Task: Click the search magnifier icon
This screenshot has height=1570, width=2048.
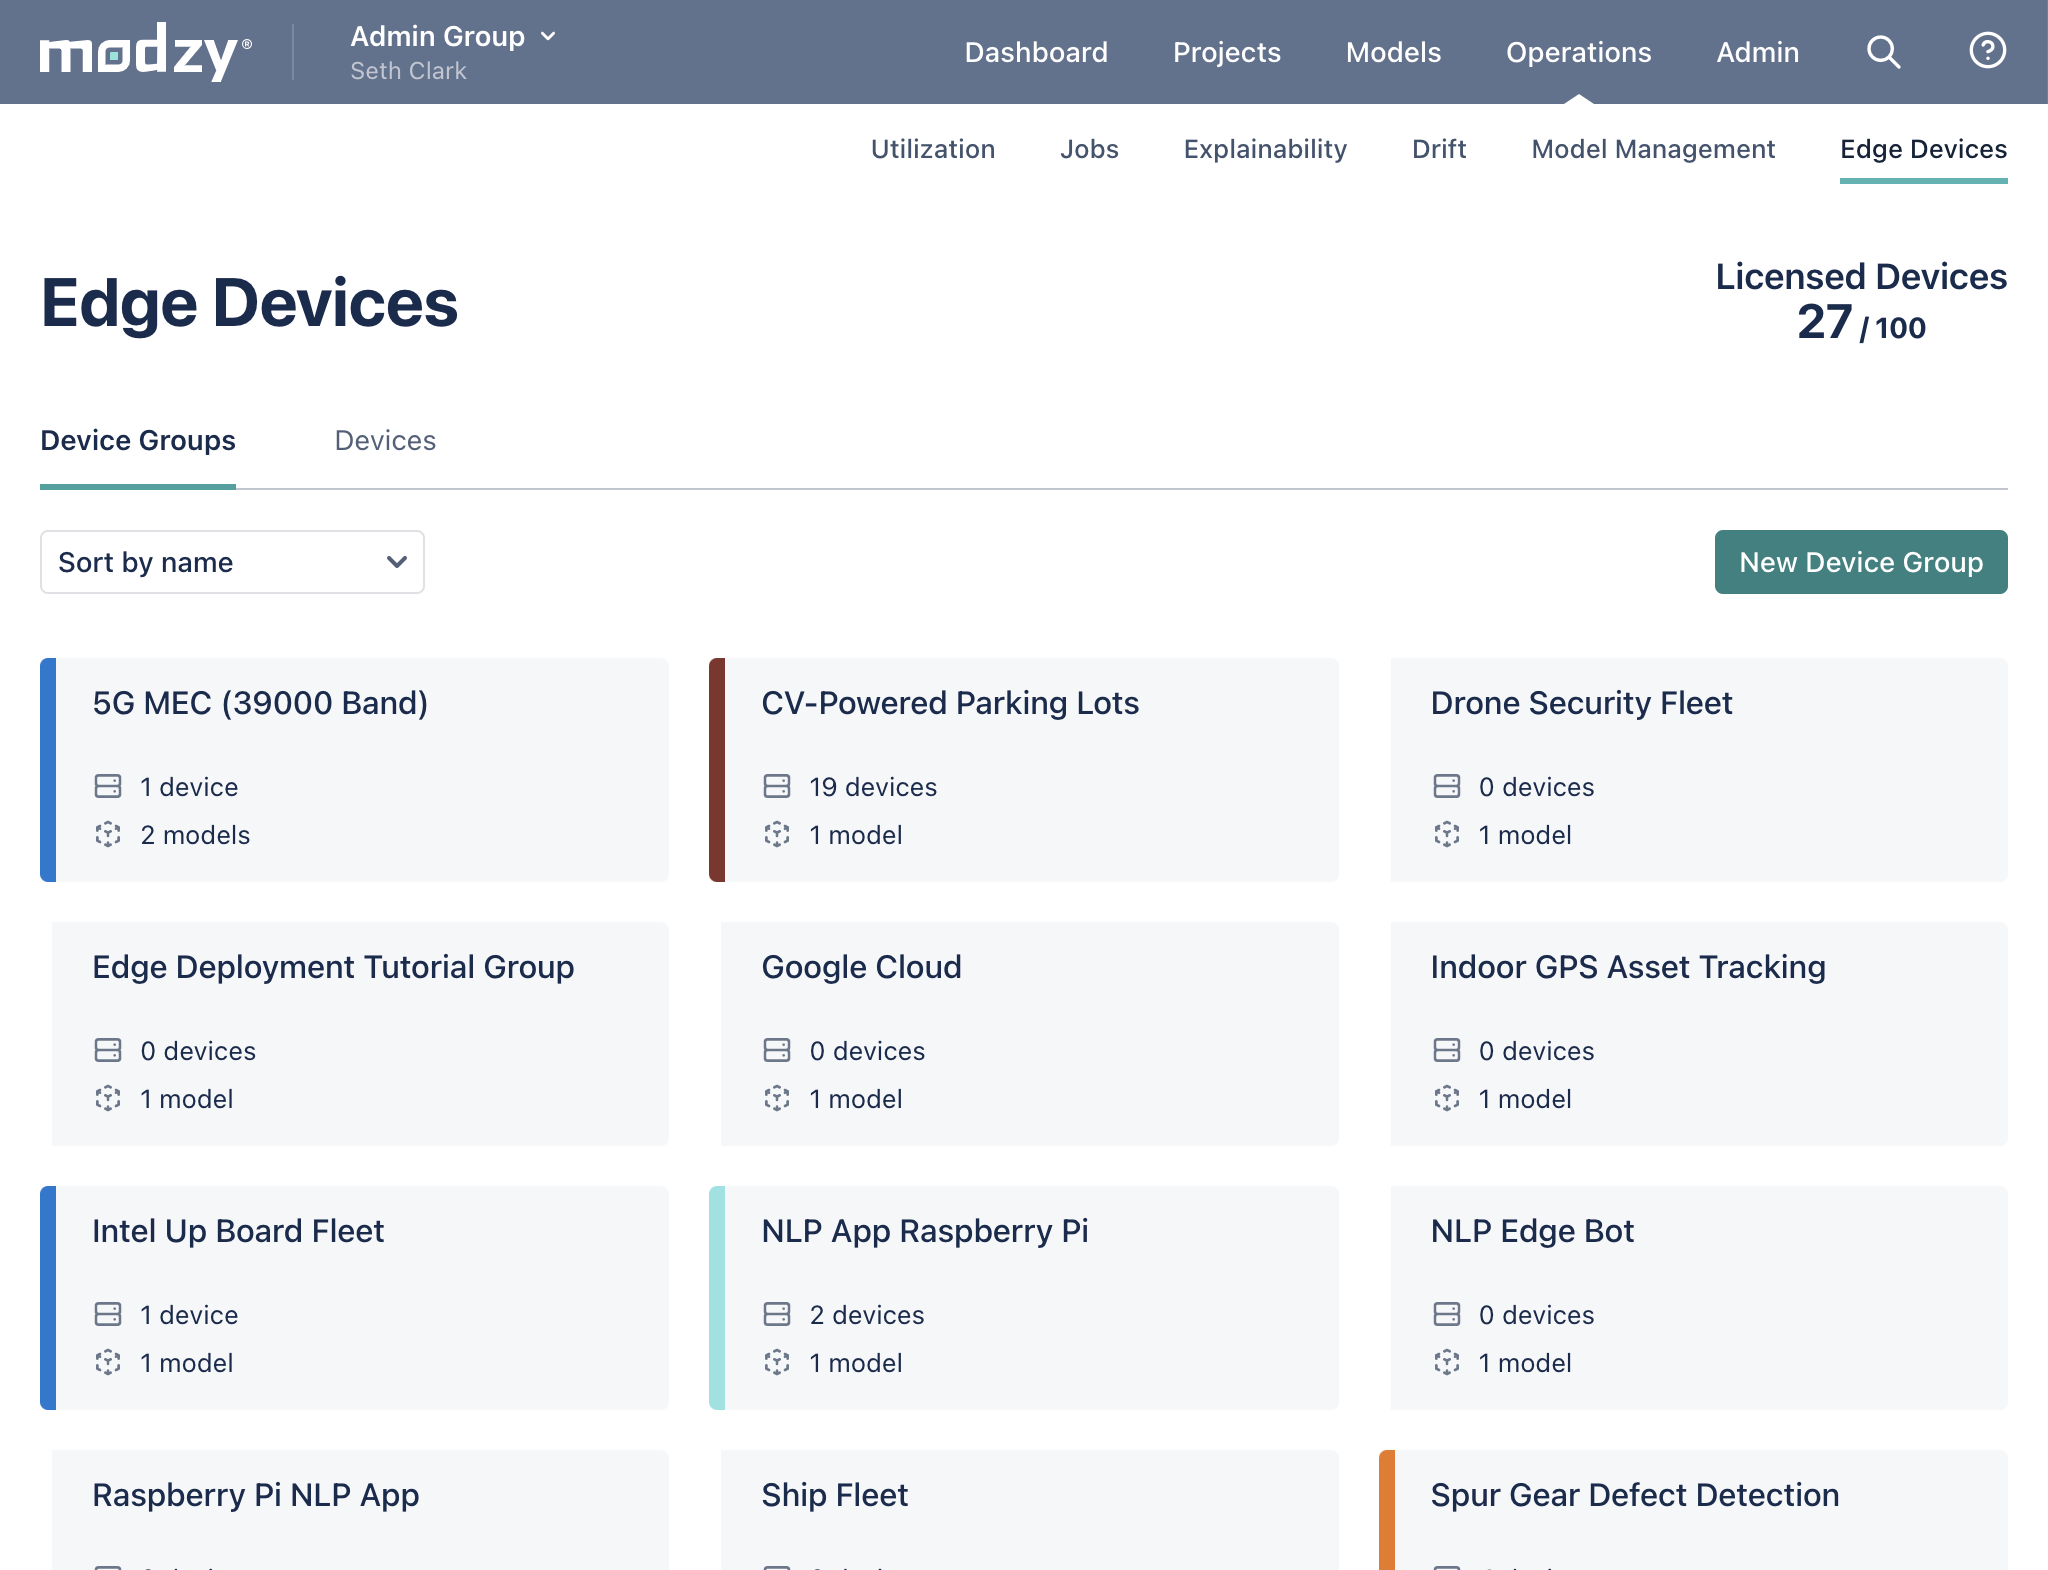Action: [1883, 52]
